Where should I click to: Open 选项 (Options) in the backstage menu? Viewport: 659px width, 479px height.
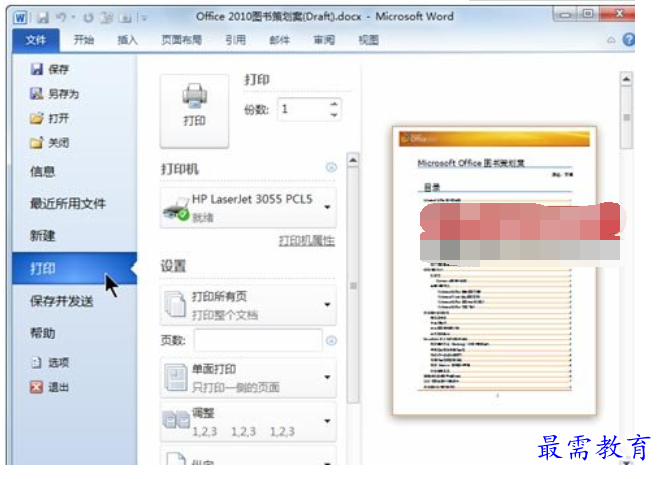click(50, 363)
